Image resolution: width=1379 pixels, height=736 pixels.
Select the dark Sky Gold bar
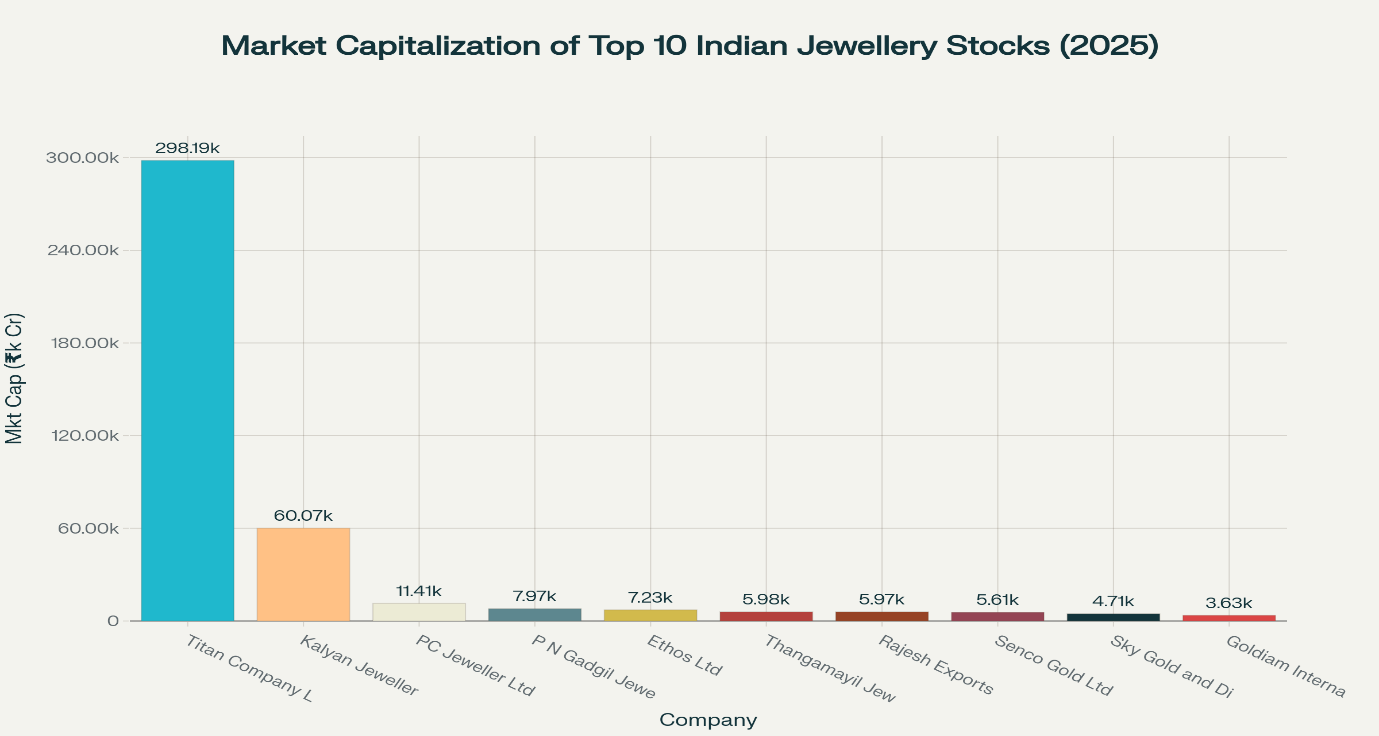(x=1113, y=617)
